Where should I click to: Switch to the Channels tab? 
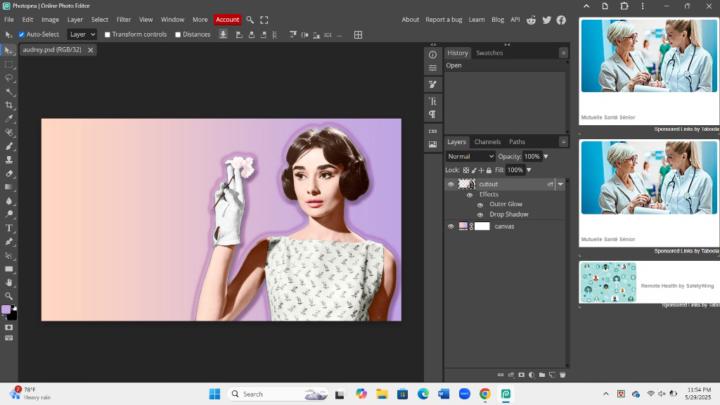click(487, 142)
